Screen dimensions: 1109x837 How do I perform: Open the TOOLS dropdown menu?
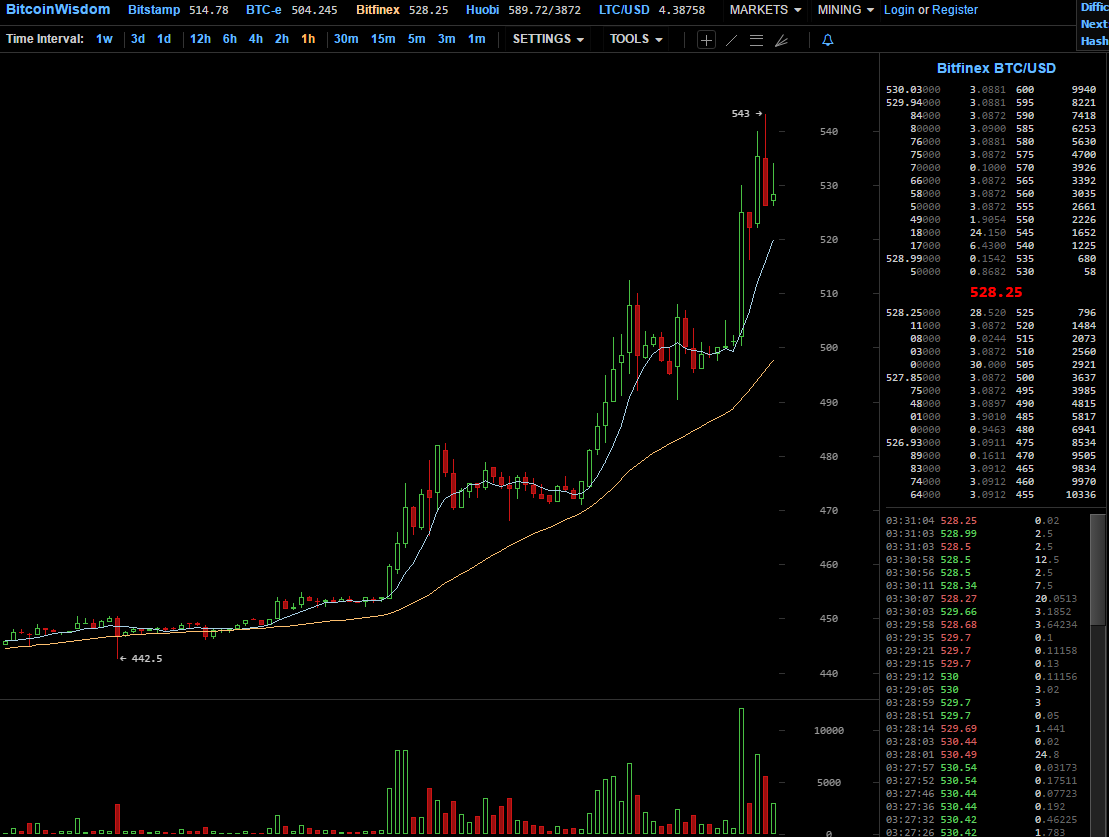pos(636,39)
